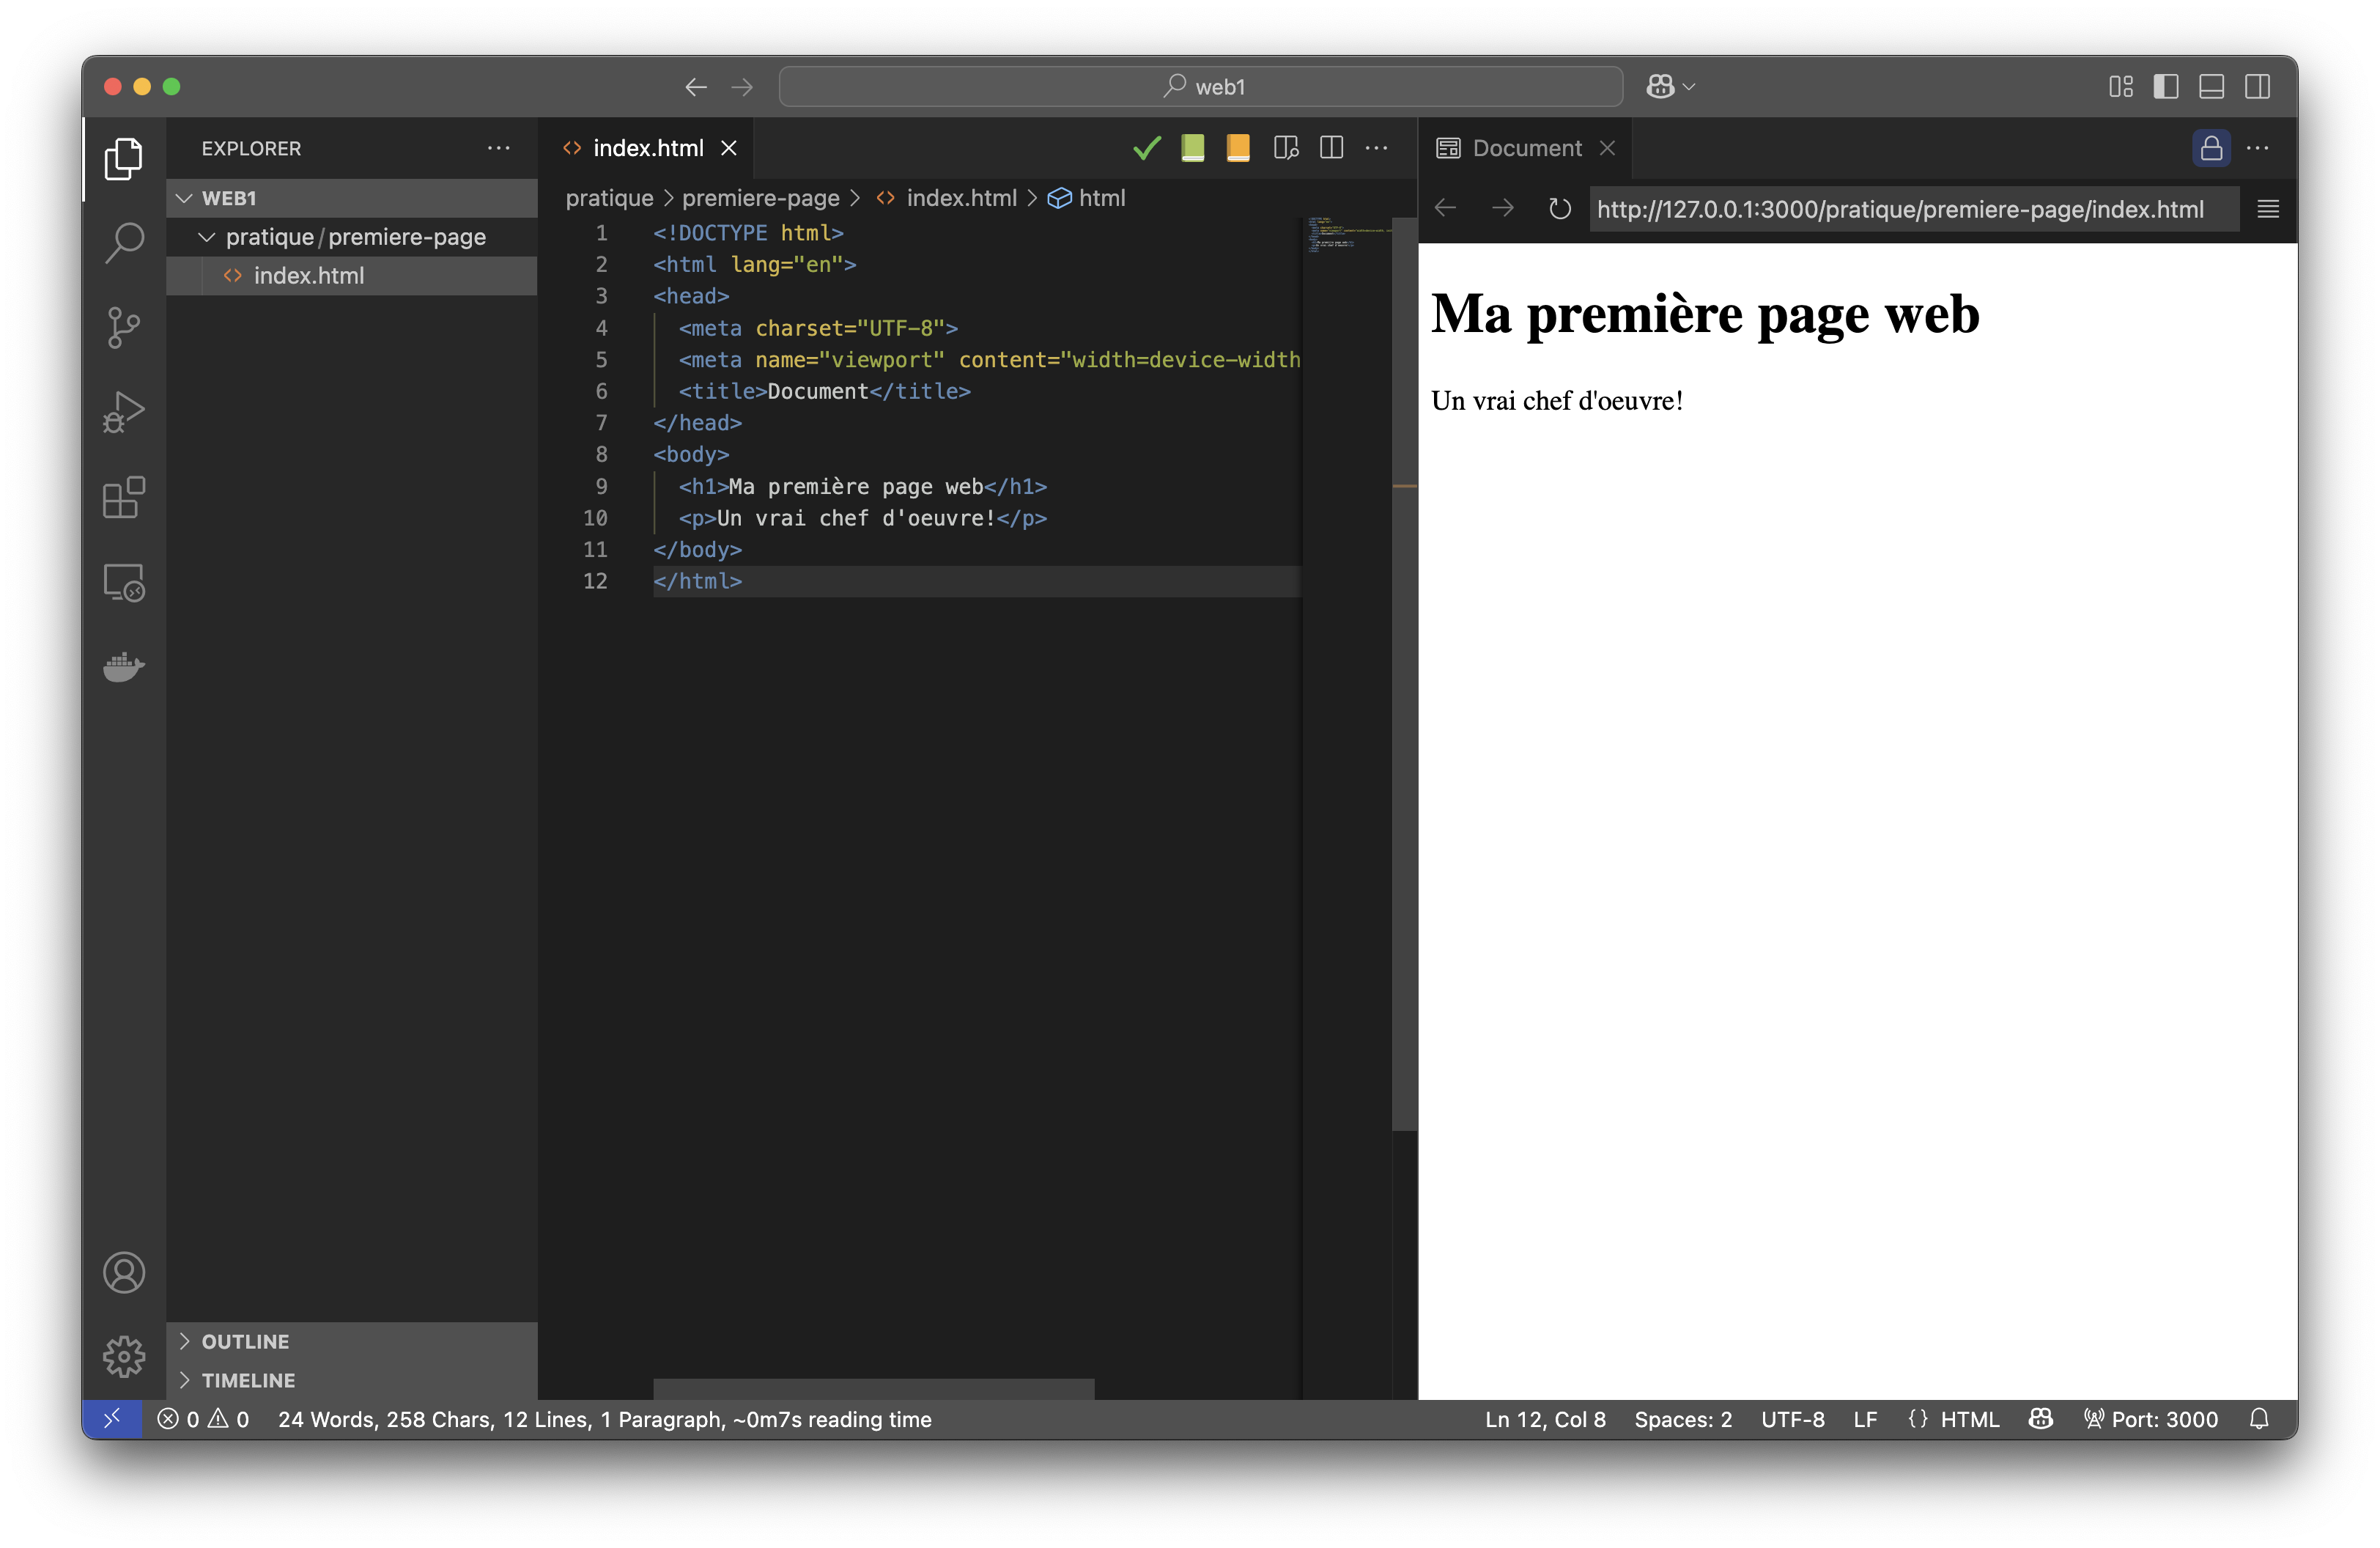Image resolution: width=2380 pixels, height=1548 pixels.
Task: Open the Explorer view in activity bar
Action: tap(124, 159)
